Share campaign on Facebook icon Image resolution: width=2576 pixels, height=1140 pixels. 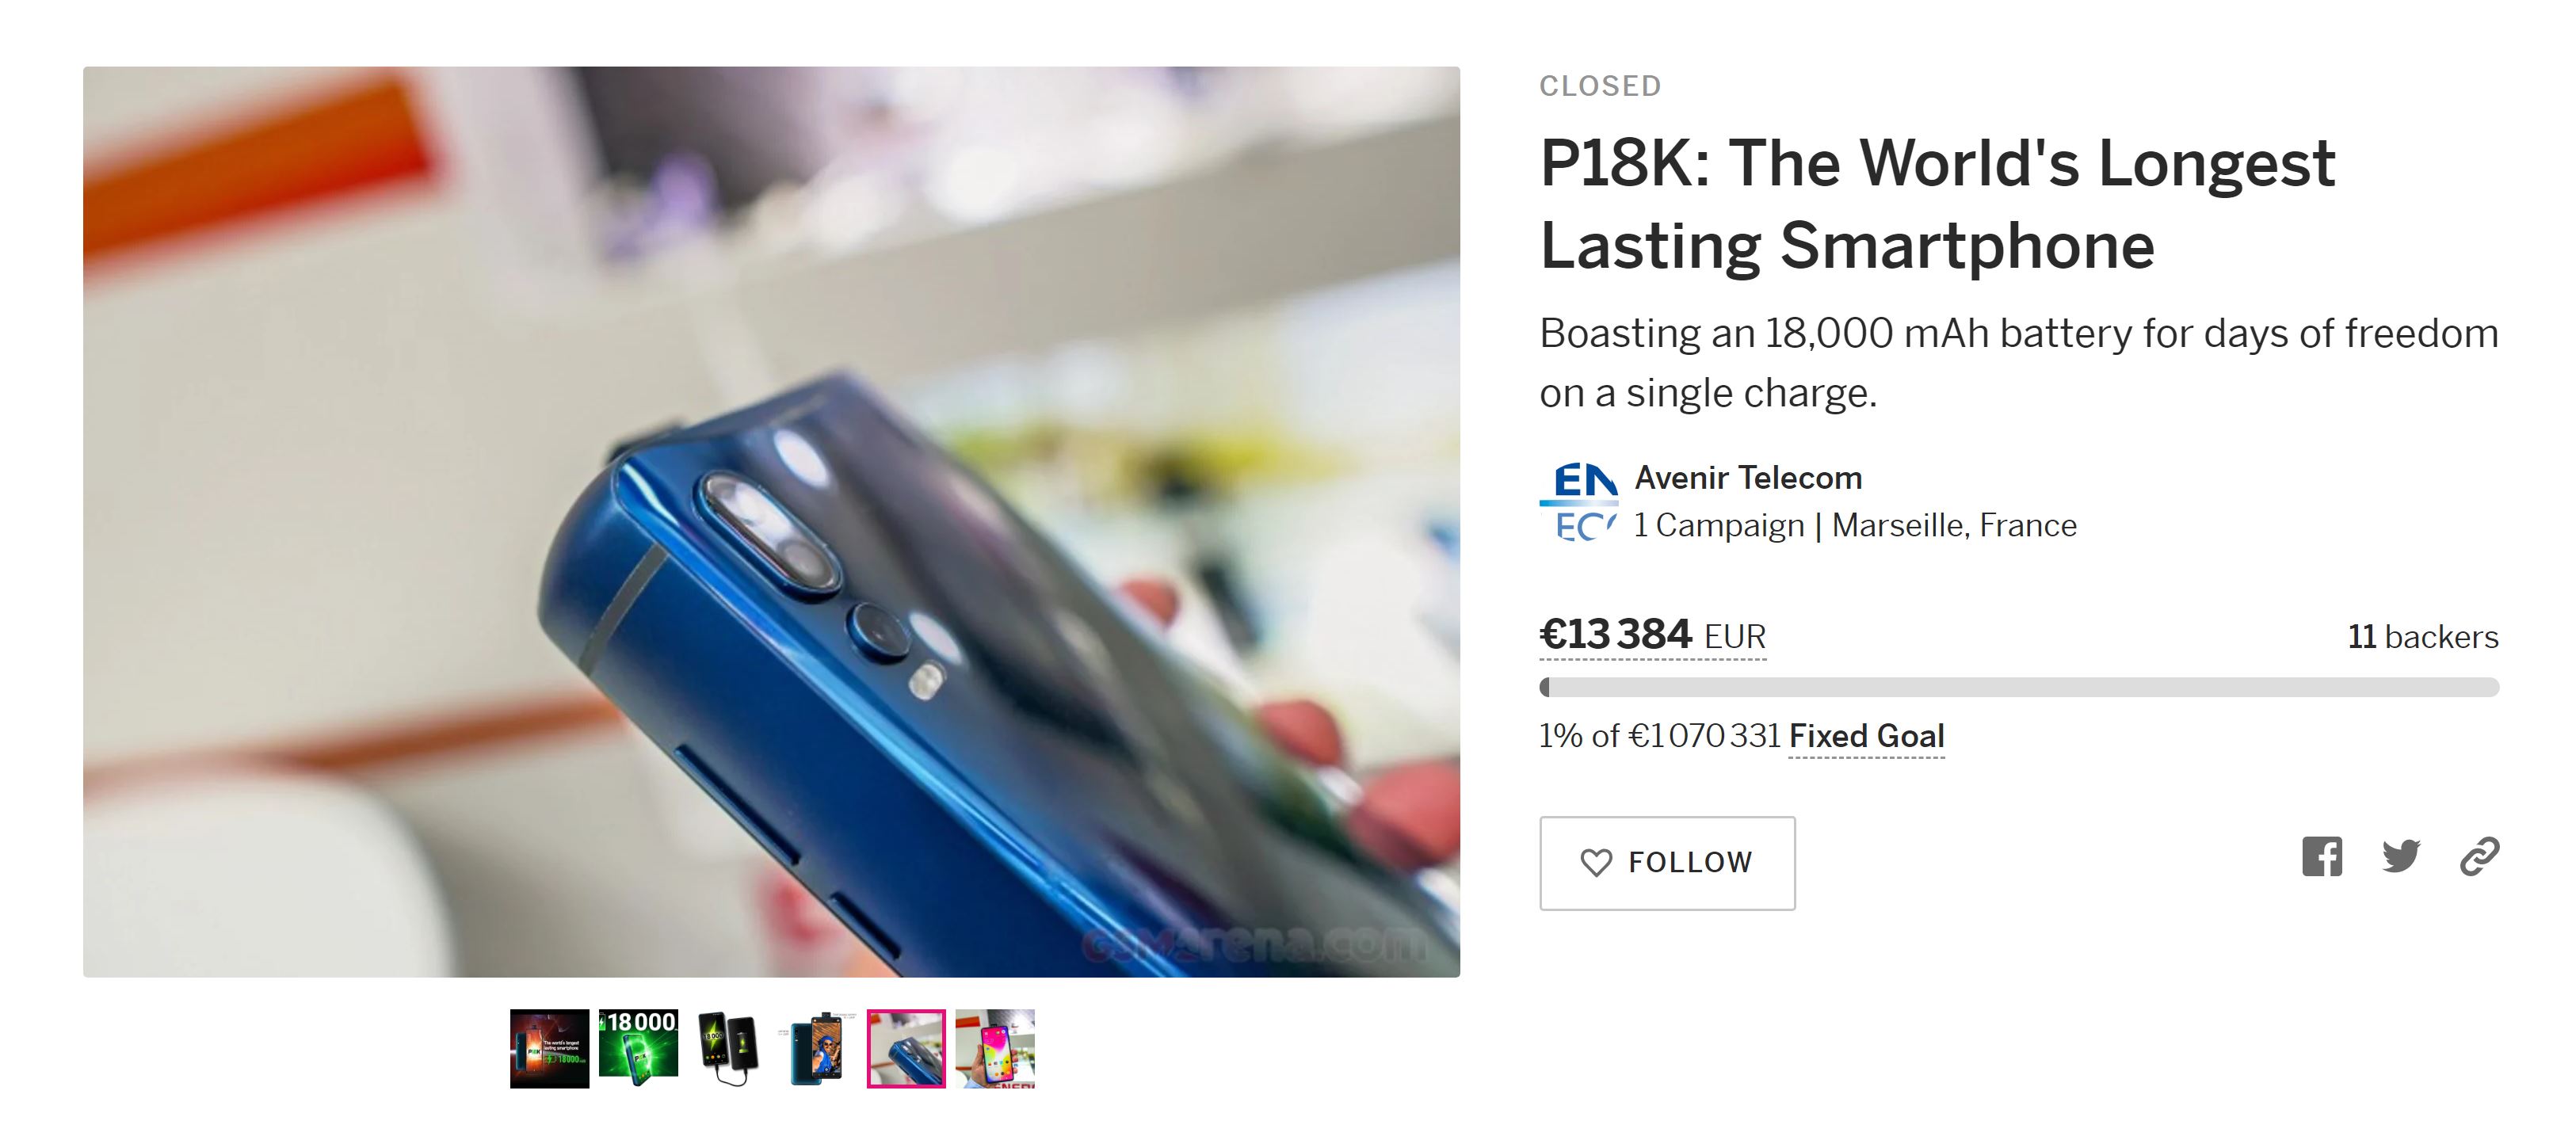(2321, 856)
